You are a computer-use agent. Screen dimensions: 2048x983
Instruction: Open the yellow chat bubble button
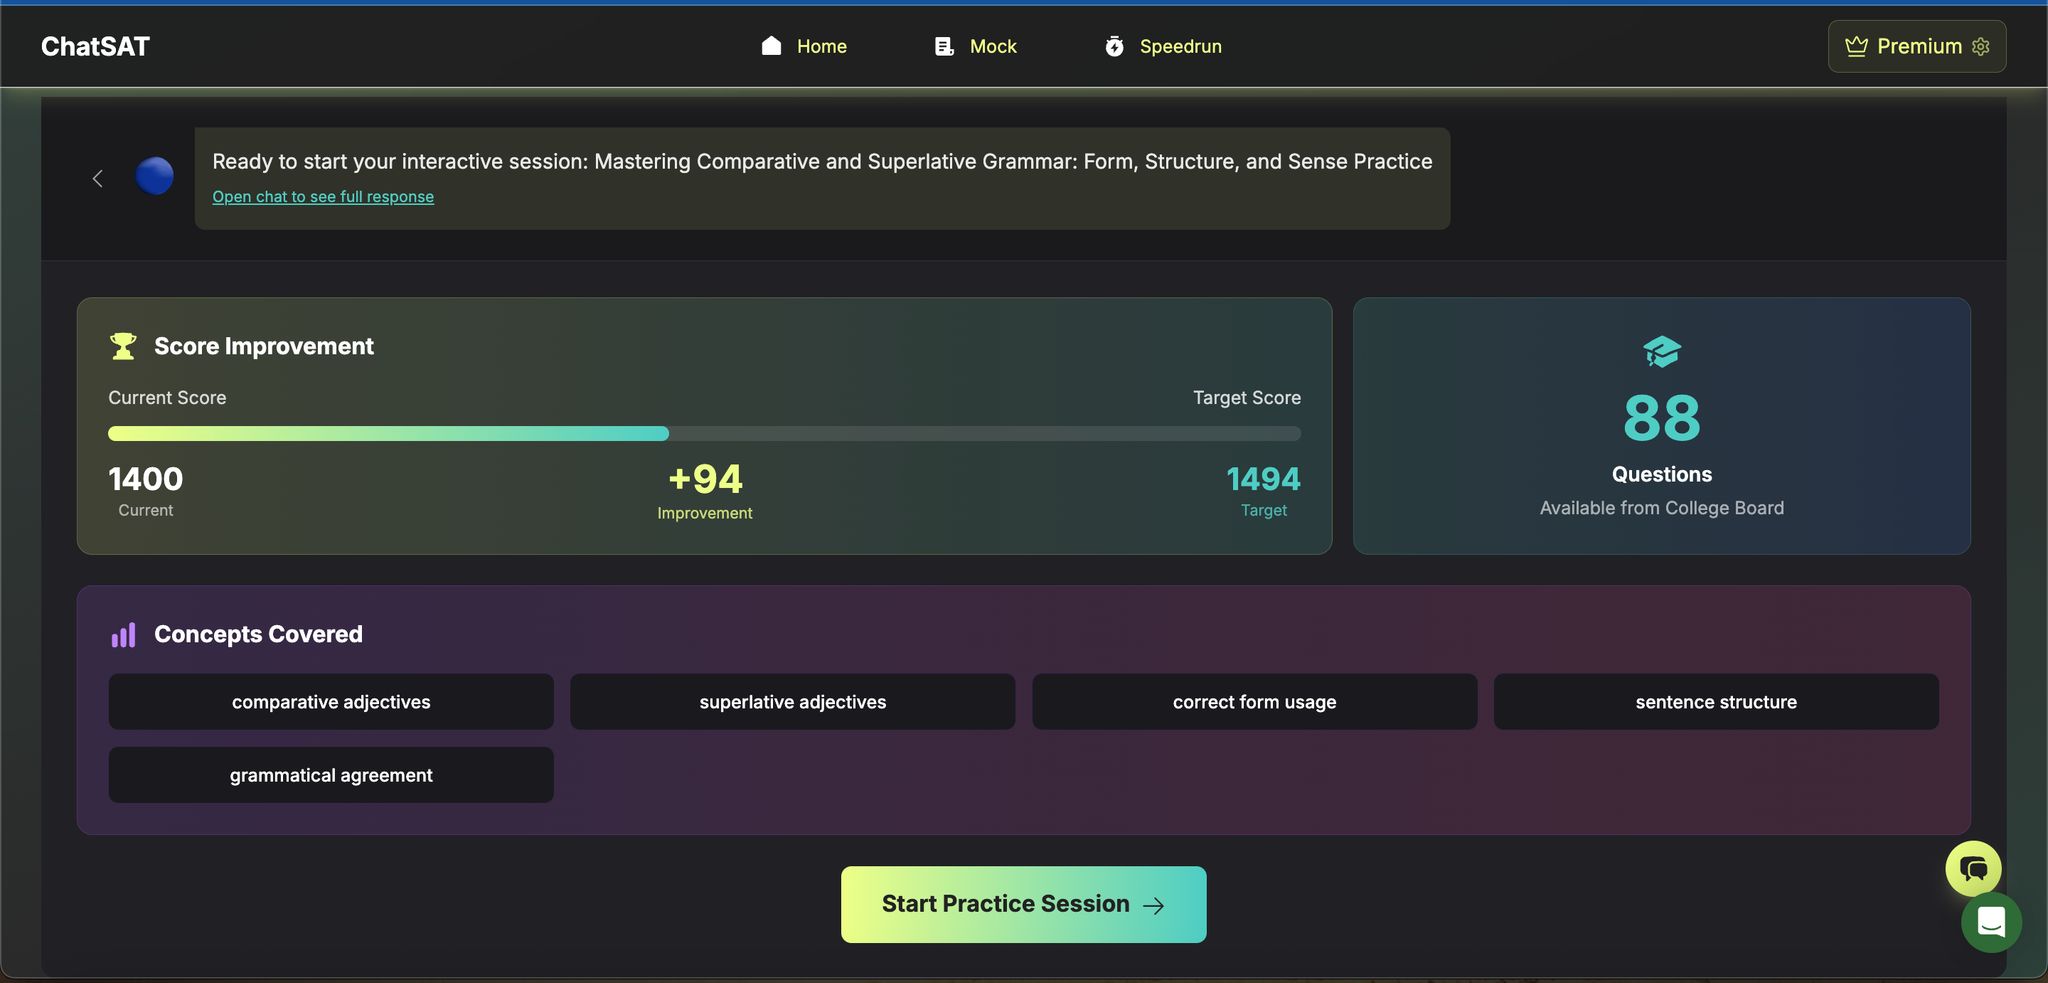pos(1972,868)
